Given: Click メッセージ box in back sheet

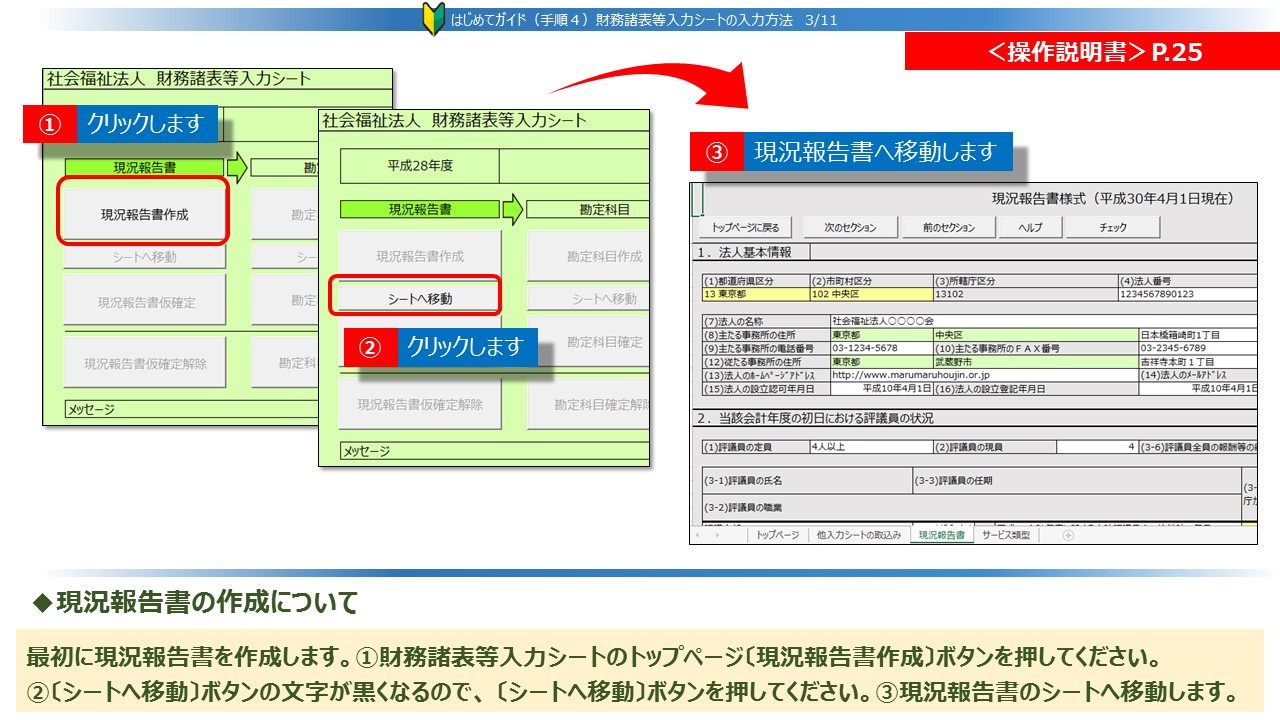Looking at the screenshot, I should 190,410.
